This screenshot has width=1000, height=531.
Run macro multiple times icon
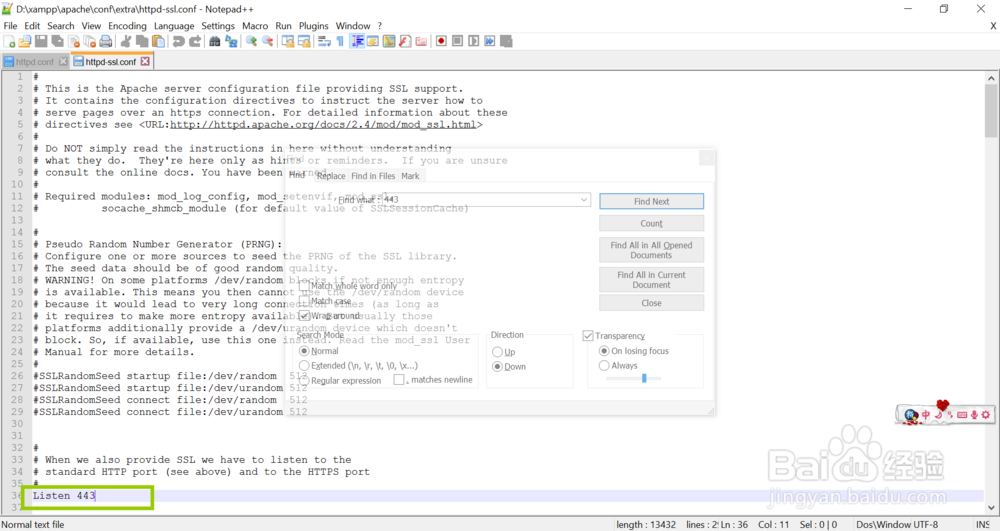tap(489, 41)
